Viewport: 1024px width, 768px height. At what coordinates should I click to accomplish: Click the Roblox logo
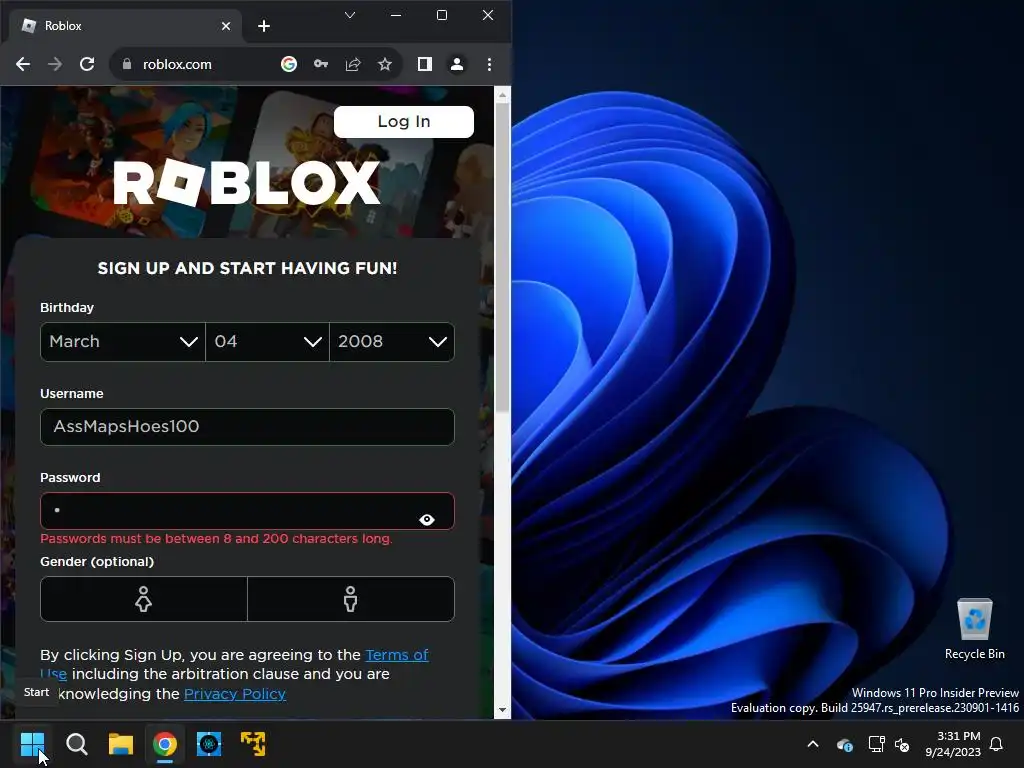[247, 183]
